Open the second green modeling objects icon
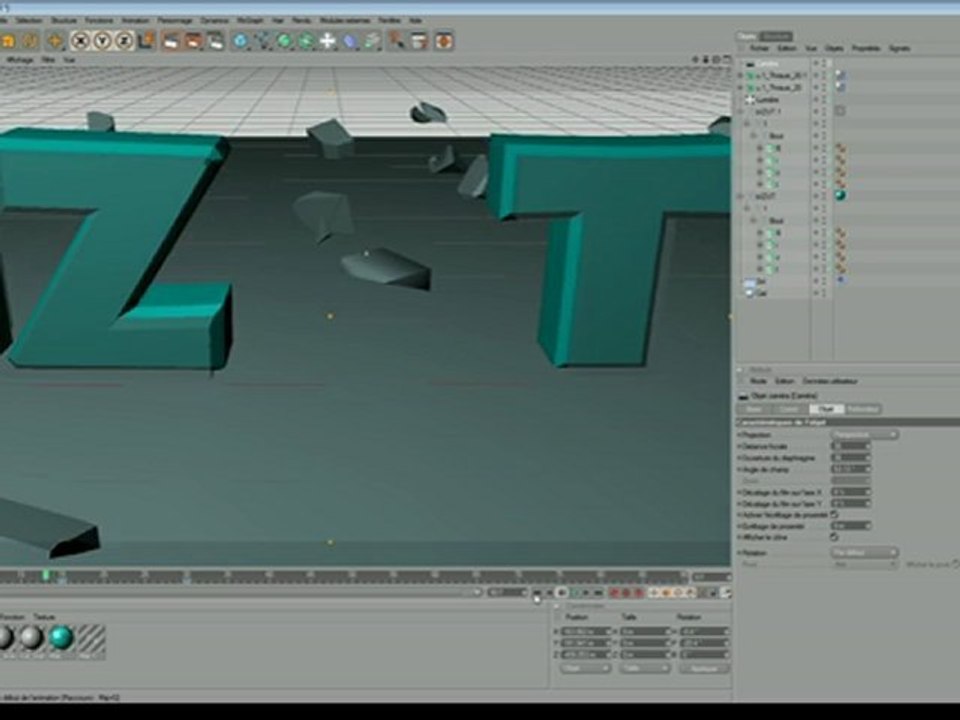960x720 pixels. 306,41
